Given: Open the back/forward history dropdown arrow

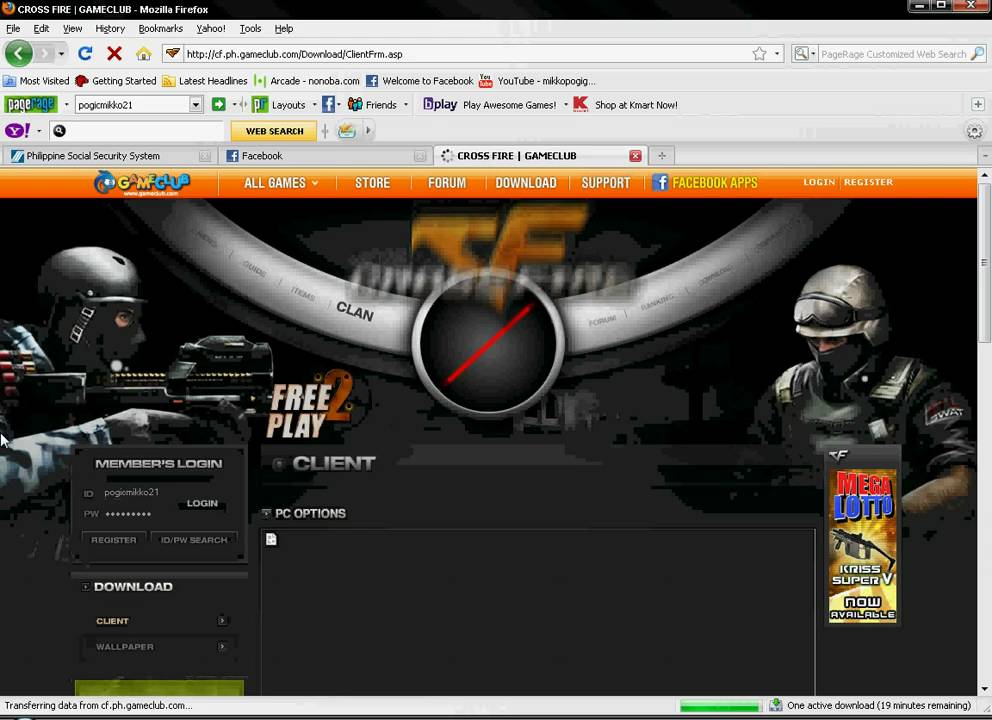Looking at the screenshot, I should coord(61,54).
